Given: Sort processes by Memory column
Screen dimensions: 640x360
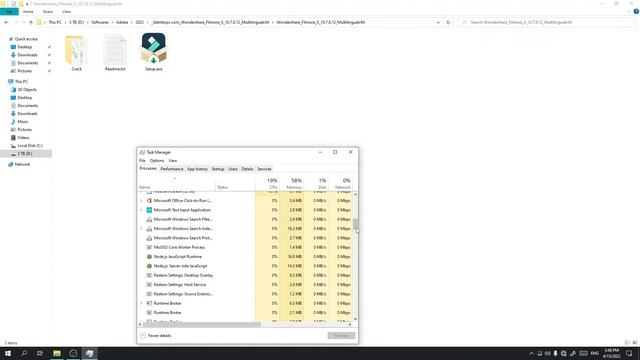Looking at the screenshot, I should (x=291, y=183).
